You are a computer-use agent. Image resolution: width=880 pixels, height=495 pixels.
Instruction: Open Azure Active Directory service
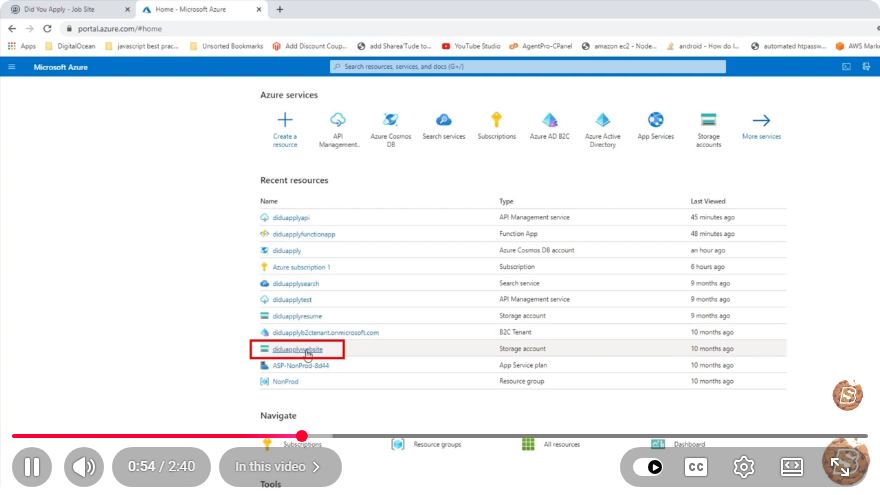602,130
